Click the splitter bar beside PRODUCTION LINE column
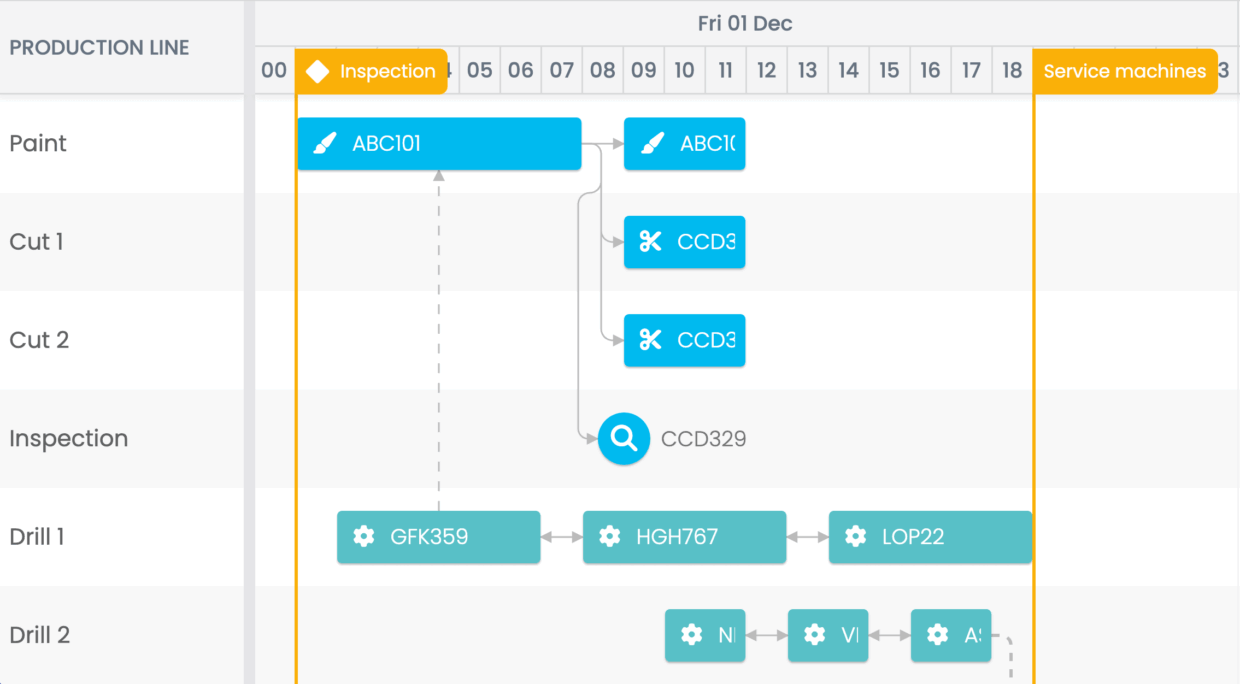 tap(249, 342)
